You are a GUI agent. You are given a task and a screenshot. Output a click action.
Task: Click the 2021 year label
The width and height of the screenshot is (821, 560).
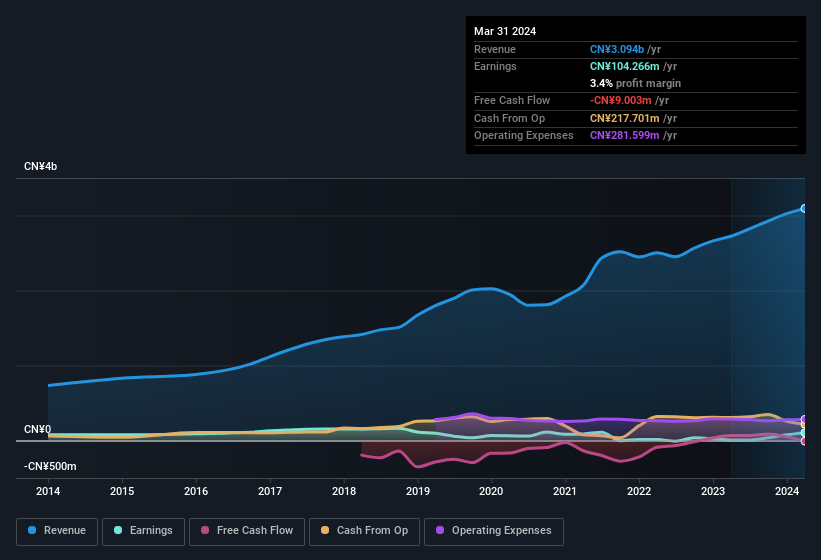pyautogui.click(x=565, y=491)
